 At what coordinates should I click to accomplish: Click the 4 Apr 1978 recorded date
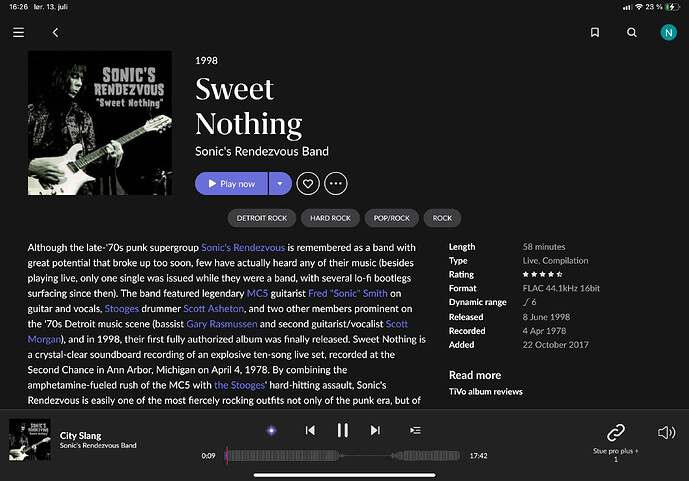[544, 331]
